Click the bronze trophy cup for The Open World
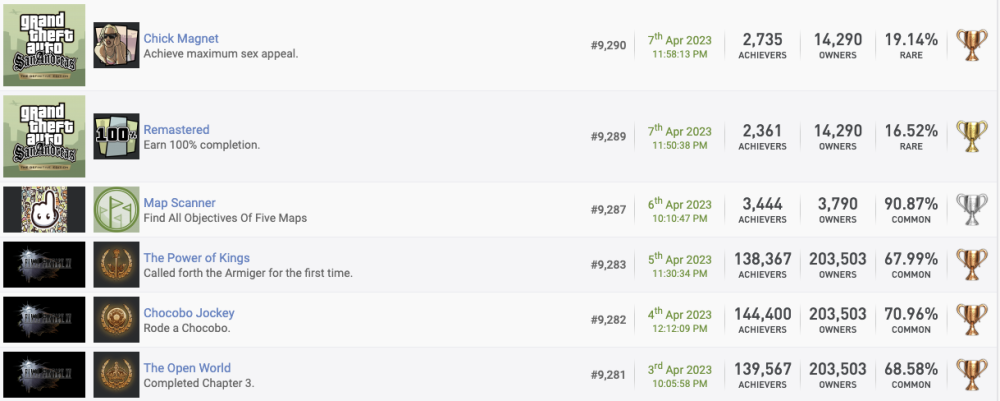Screen dimensions: 1000x401 point(971,375)
